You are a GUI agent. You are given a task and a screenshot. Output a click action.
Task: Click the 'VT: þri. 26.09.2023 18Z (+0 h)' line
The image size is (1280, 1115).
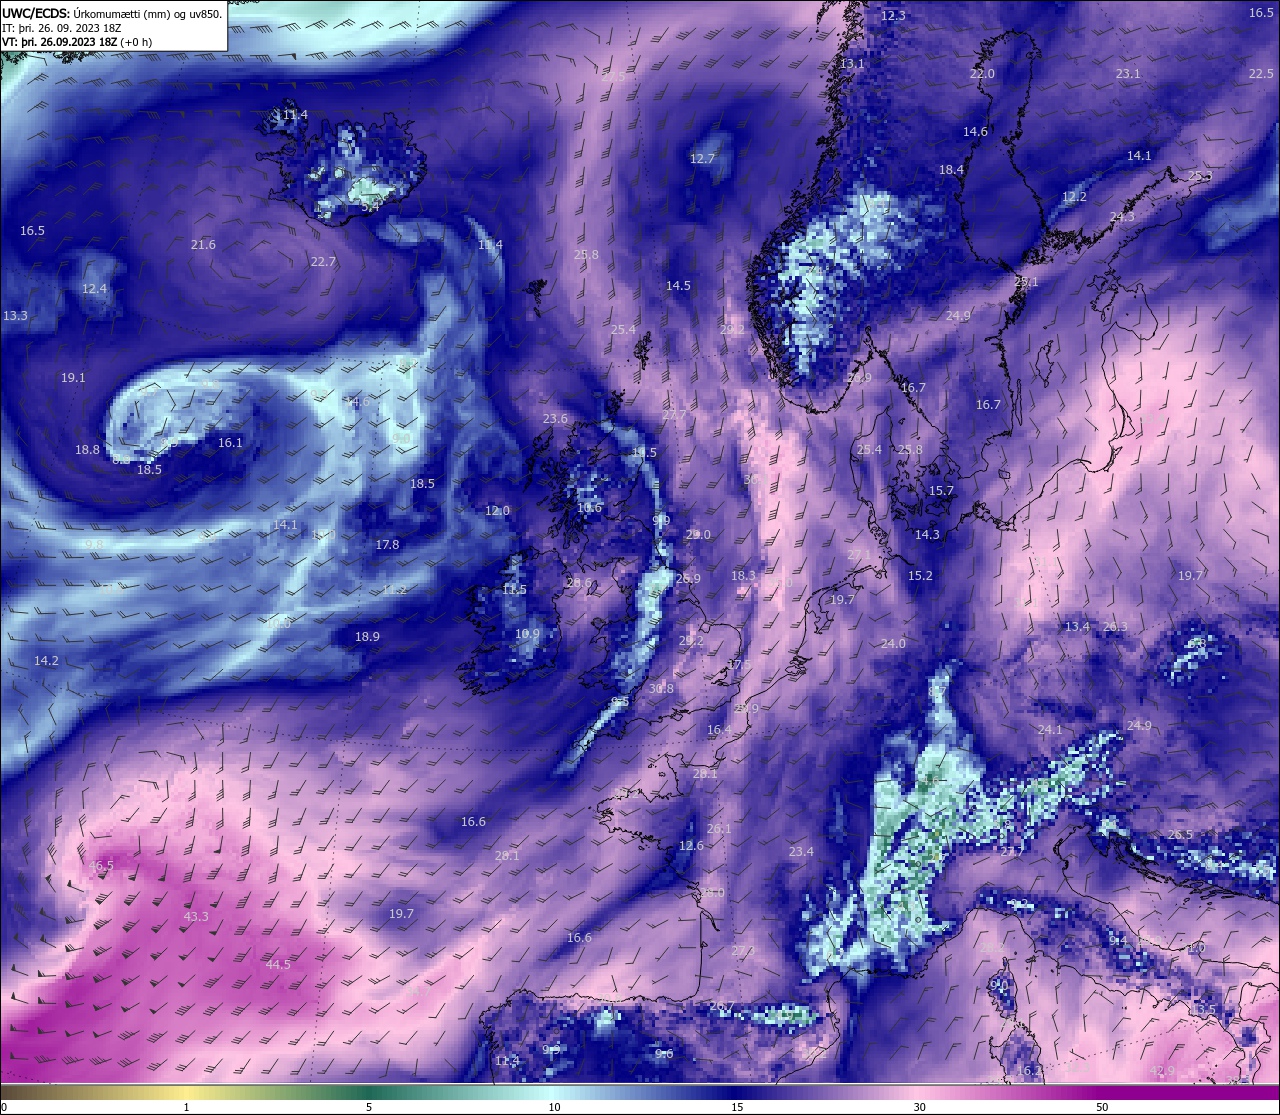(x=77, y=42)
